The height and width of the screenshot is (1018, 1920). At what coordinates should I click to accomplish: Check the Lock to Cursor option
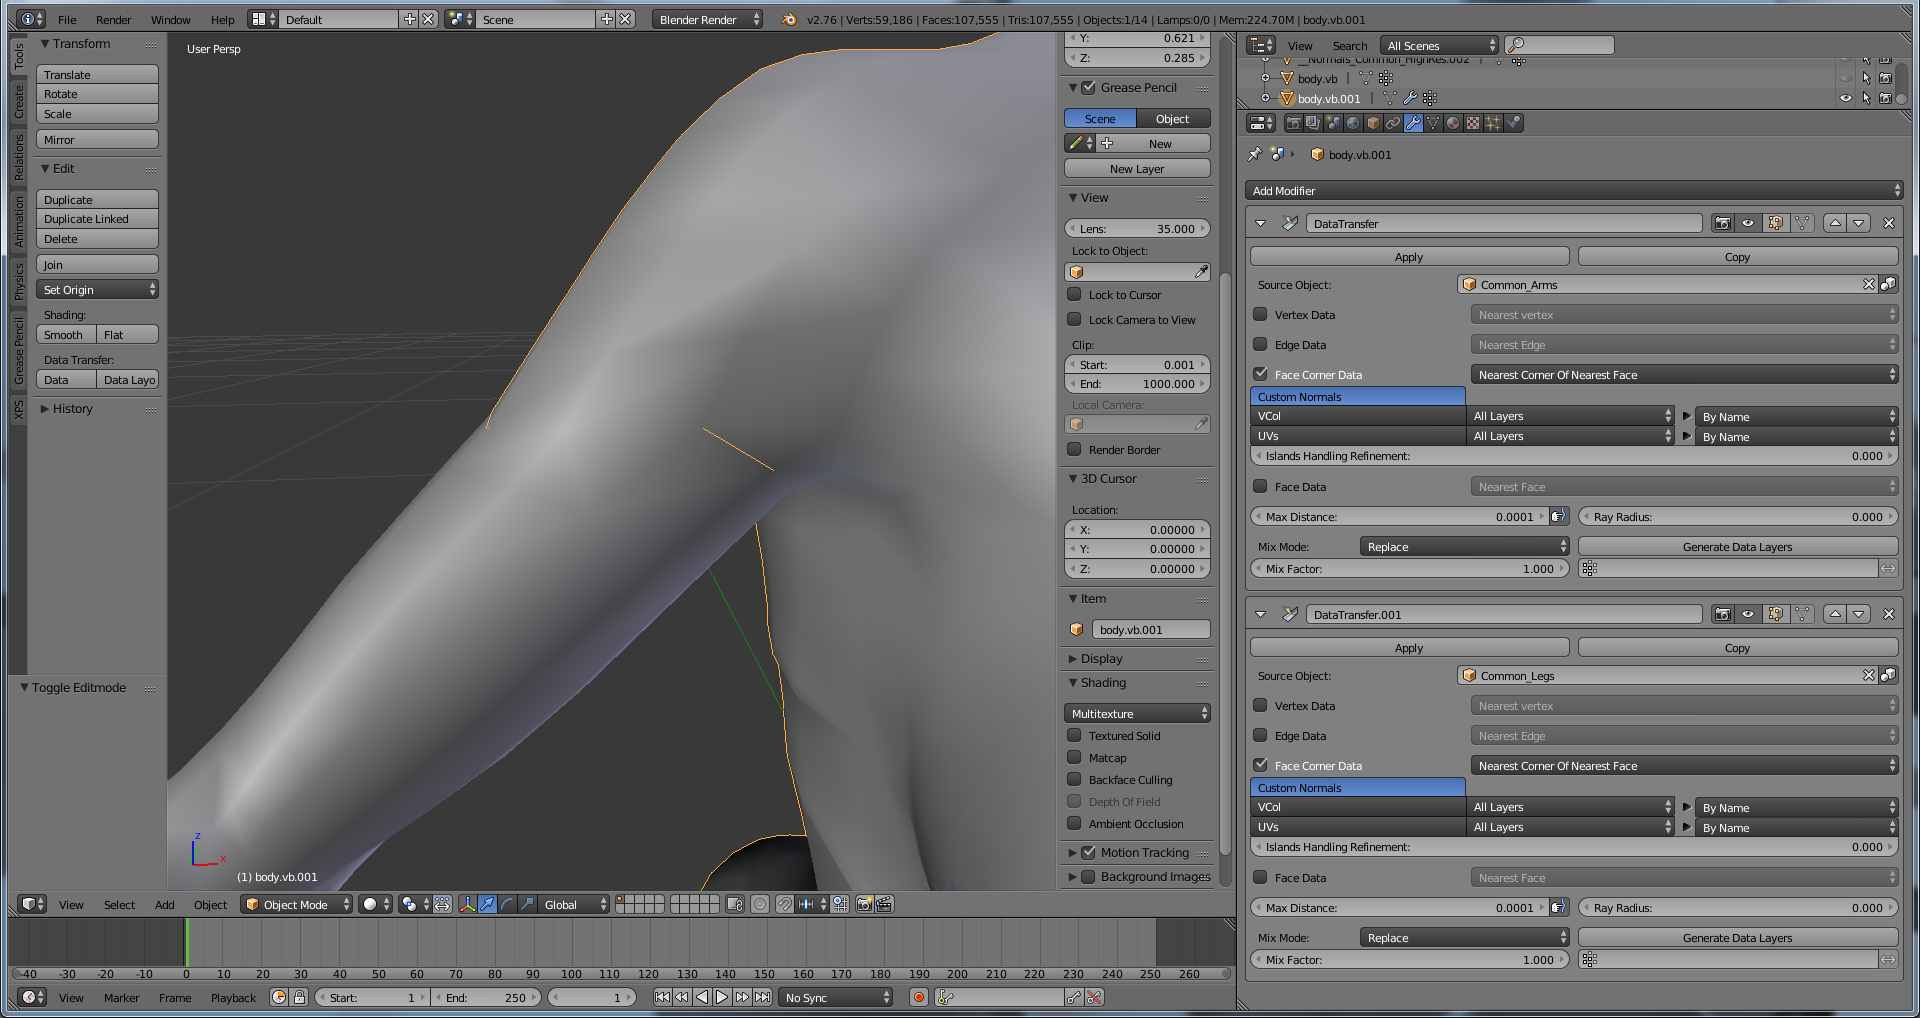pos(1075,294)
